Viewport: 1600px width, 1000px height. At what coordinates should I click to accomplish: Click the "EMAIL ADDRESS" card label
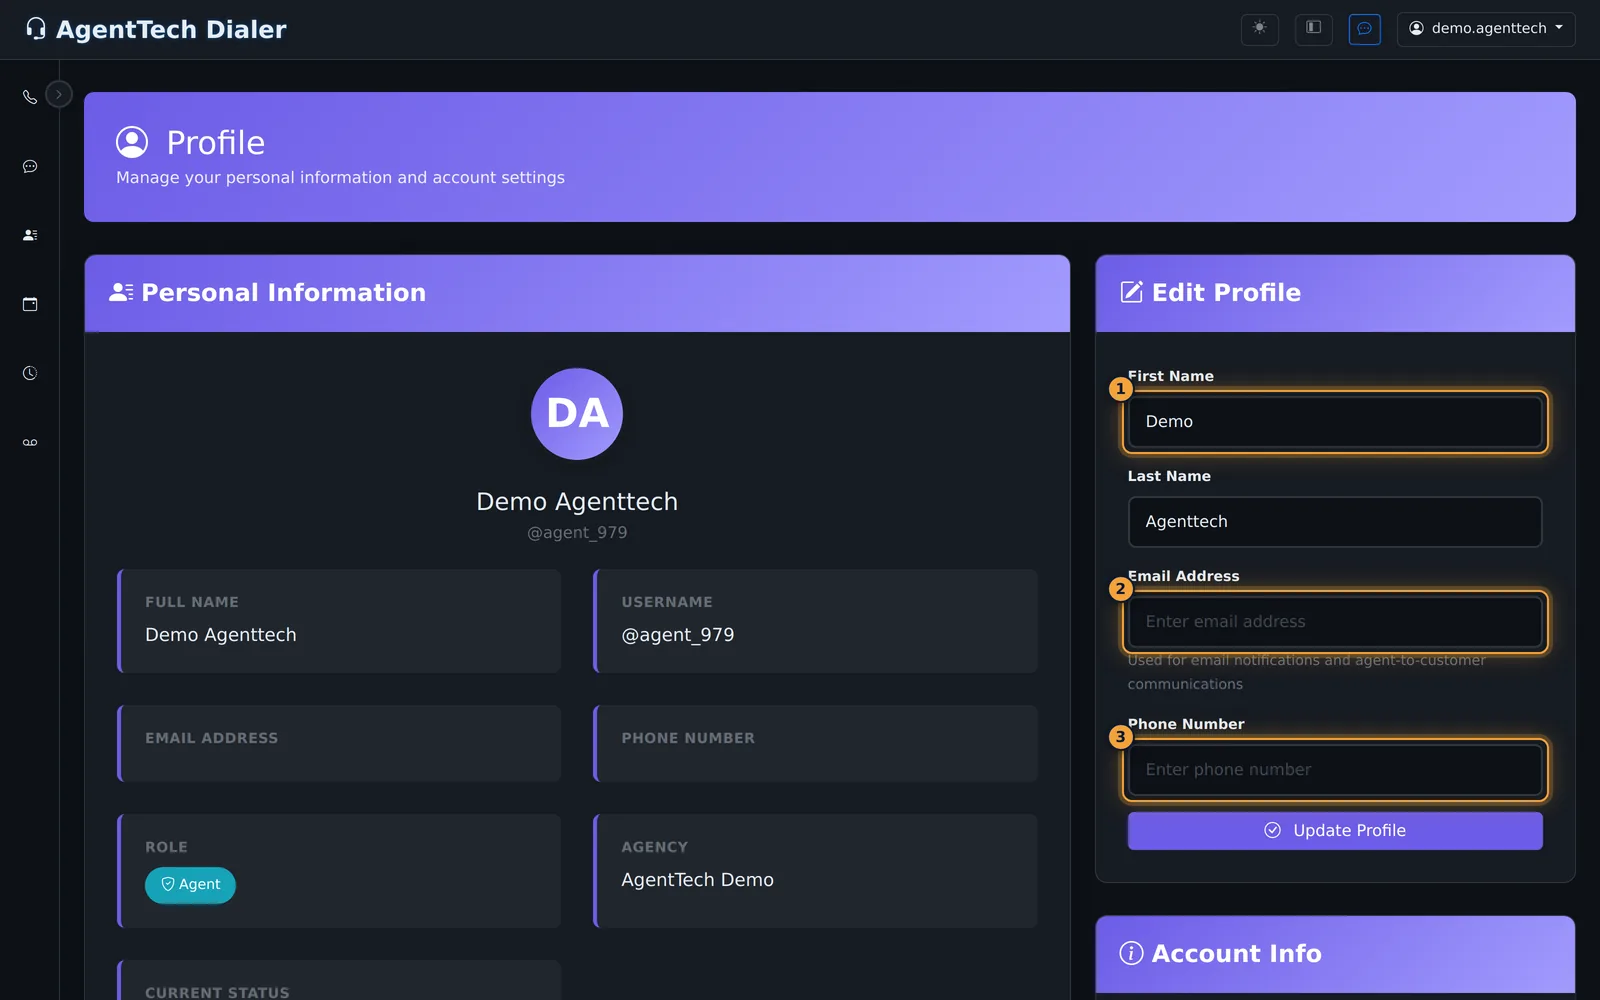click(212, 738)
